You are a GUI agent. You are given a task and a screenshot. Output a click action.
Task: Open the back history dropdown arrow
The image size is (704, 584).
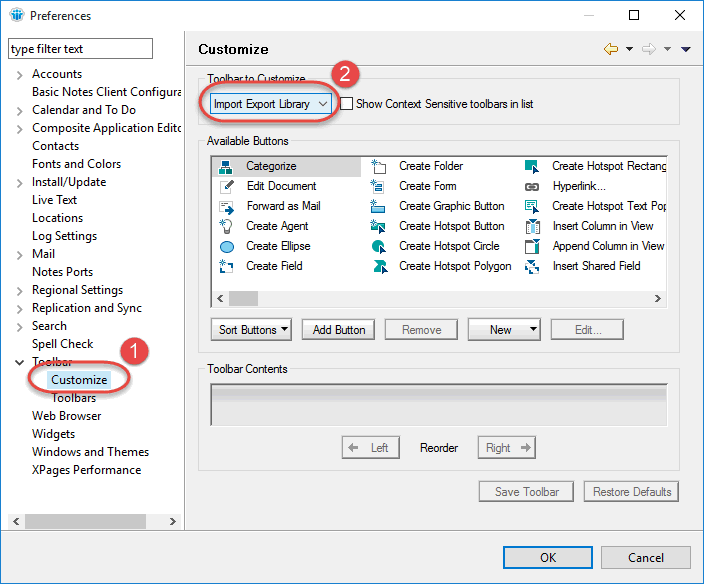(x=629, y=49)
